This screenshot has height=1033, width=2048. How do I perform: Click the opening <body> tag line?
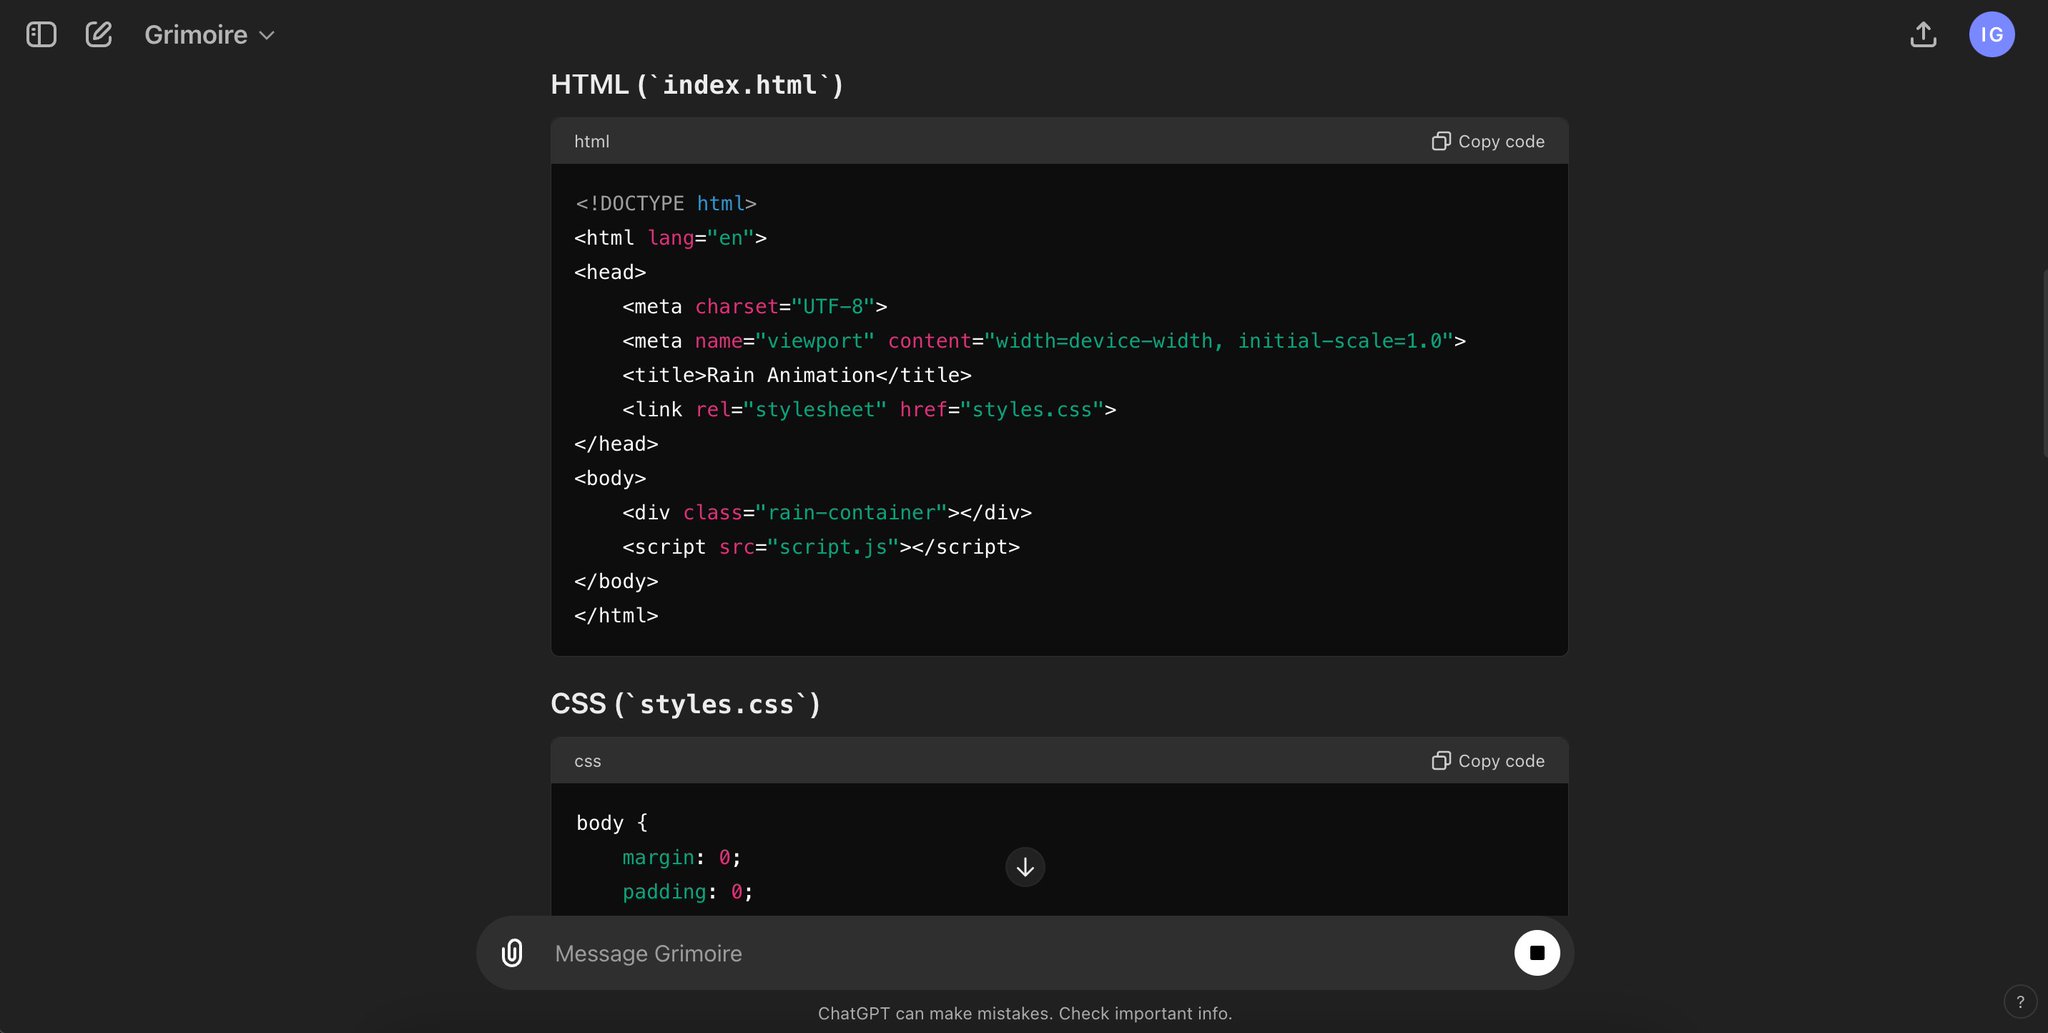(x=610, y=478)
